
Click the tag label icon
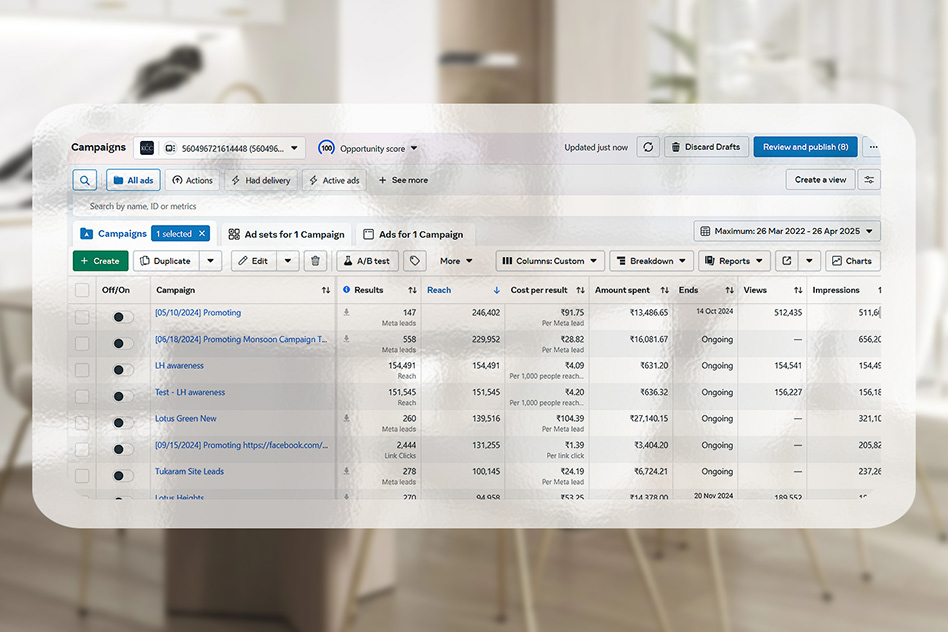coord(415,261)
